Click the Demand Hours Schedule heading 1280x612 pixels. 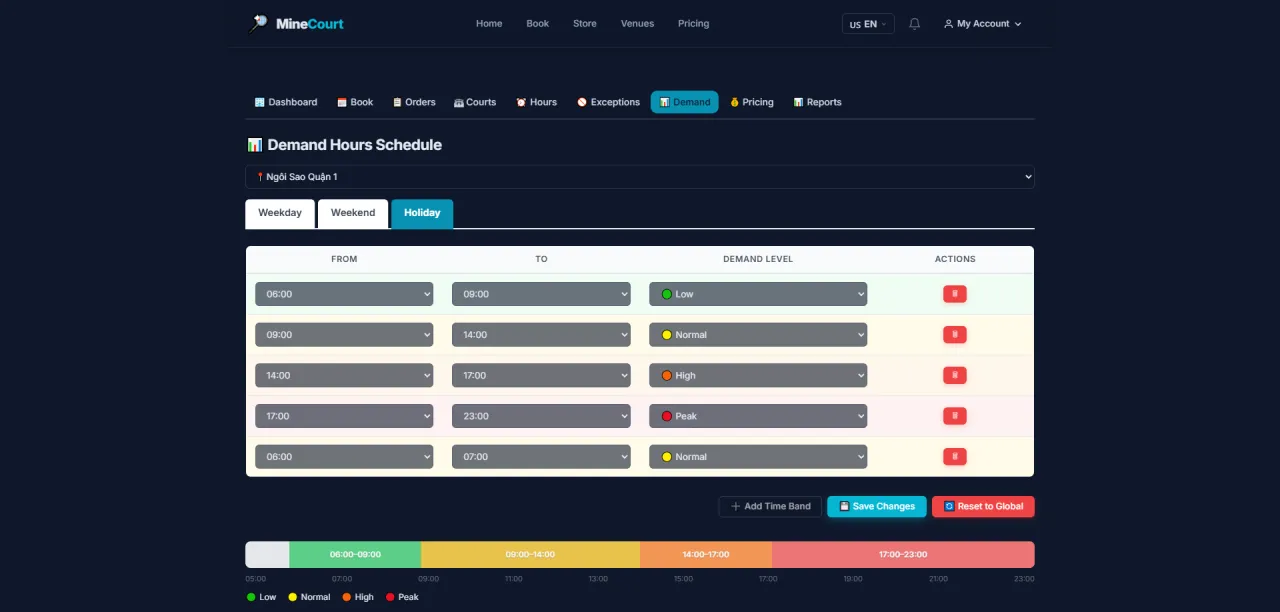(344, 145)
